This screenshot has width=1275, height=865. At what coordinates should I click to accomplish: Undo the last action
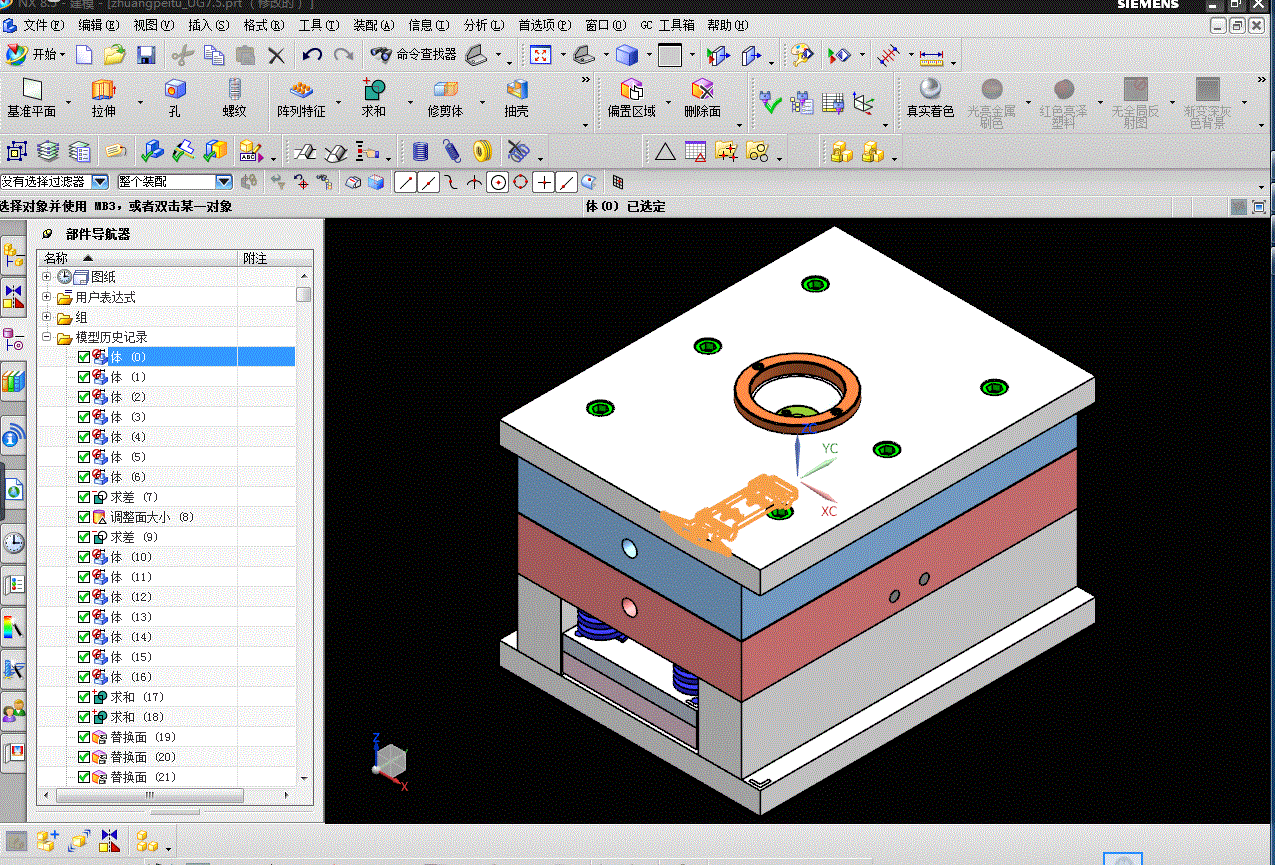[312, 55]
